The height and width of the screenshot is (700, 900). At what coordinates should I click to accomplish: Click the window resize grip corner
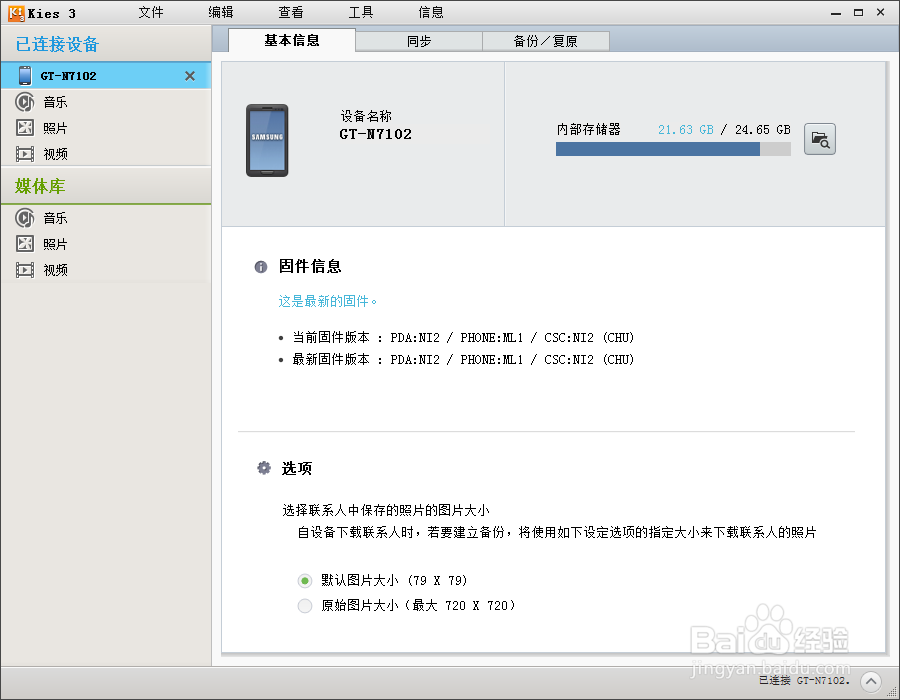(x=893, y=692)
